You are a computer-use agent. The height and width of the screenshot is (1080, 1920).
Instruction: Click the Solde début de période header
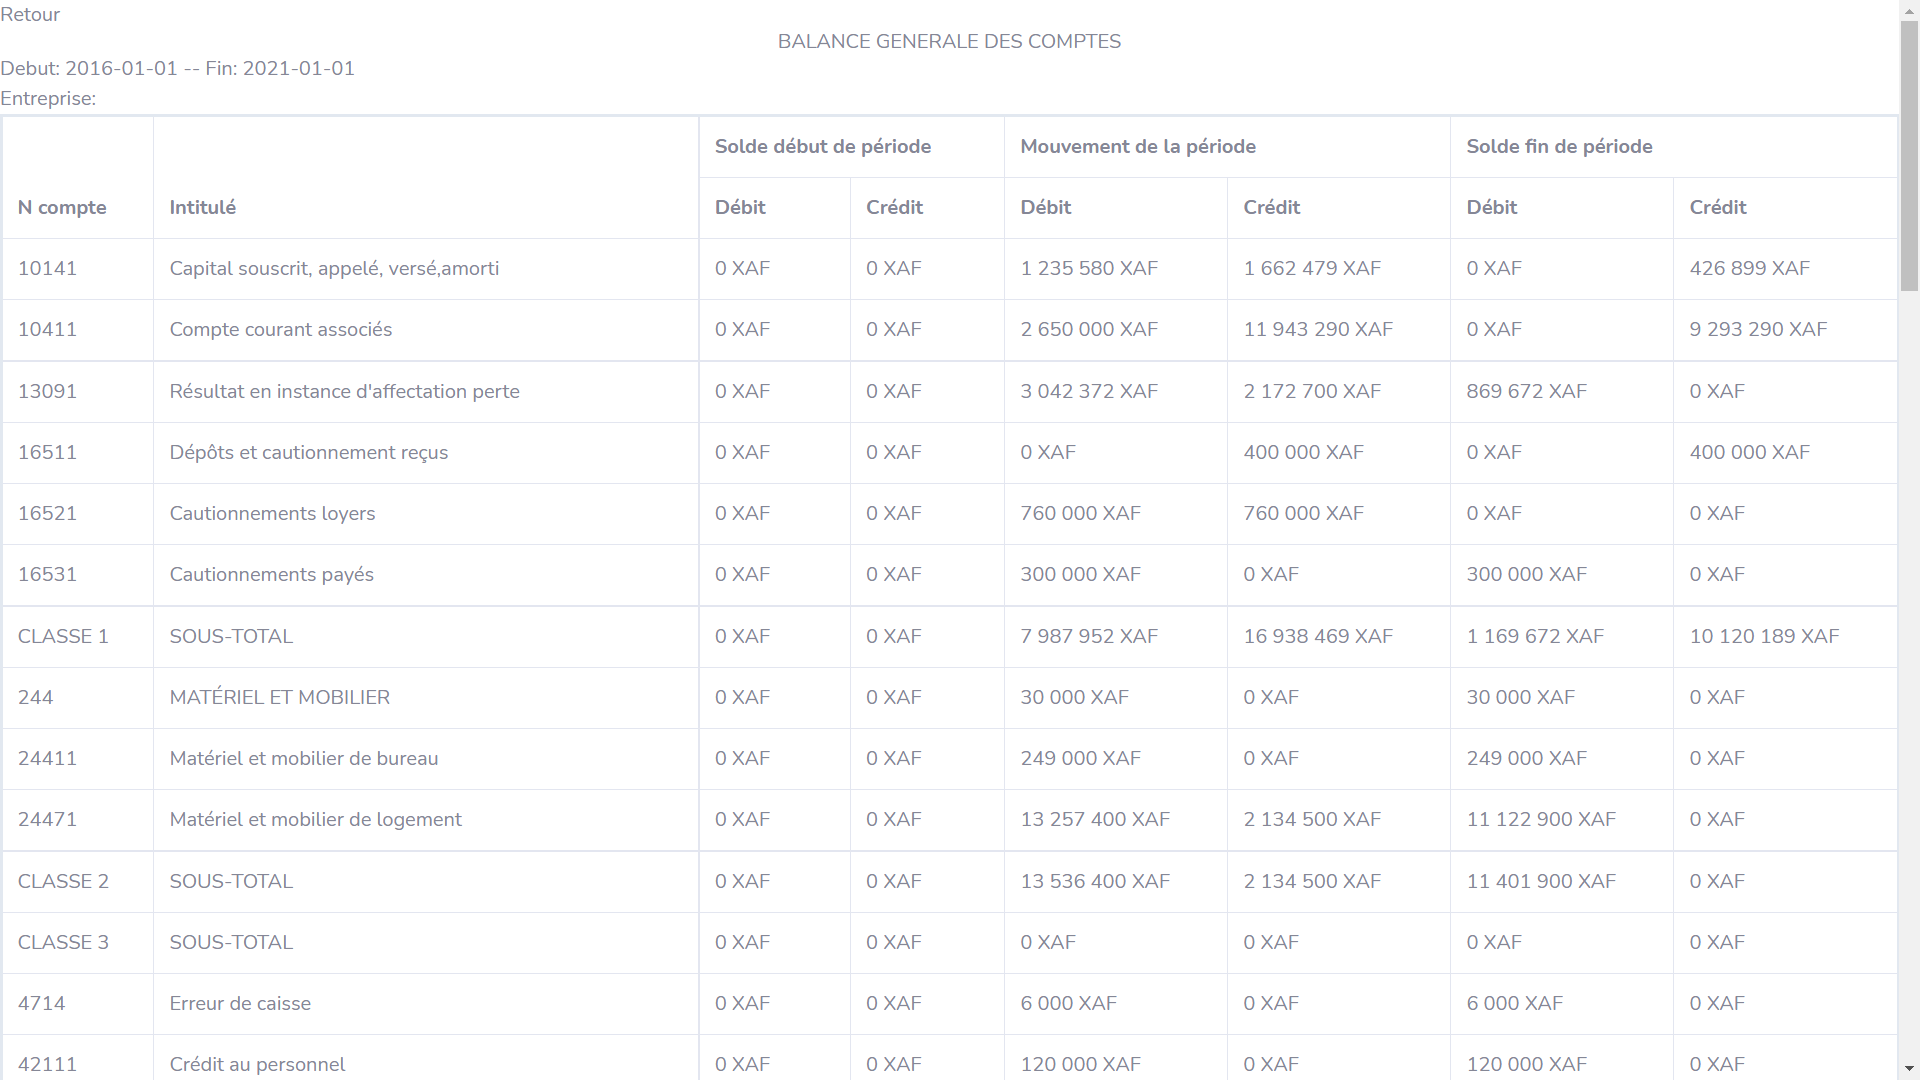pos(823,146)
